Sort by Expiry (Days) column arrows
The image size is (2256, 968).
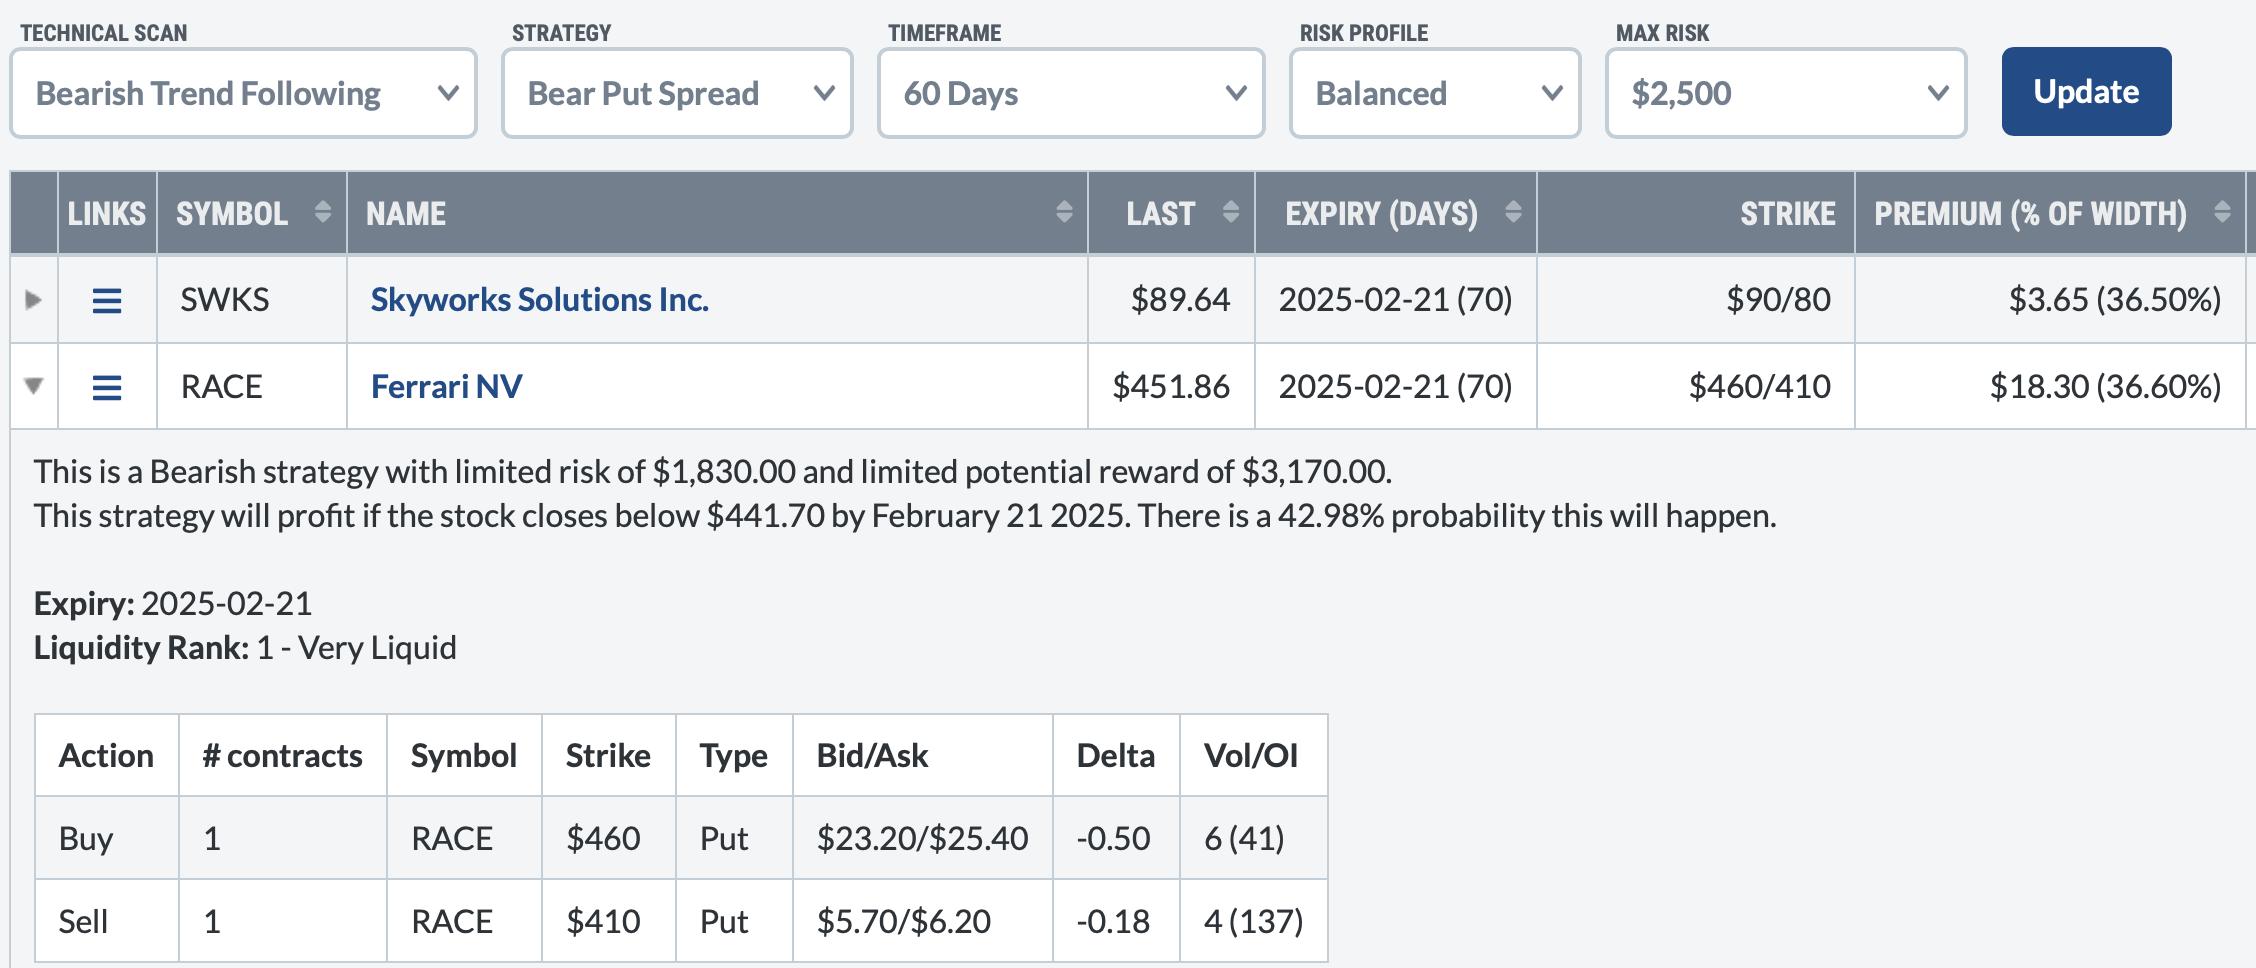pos(1513,213)
